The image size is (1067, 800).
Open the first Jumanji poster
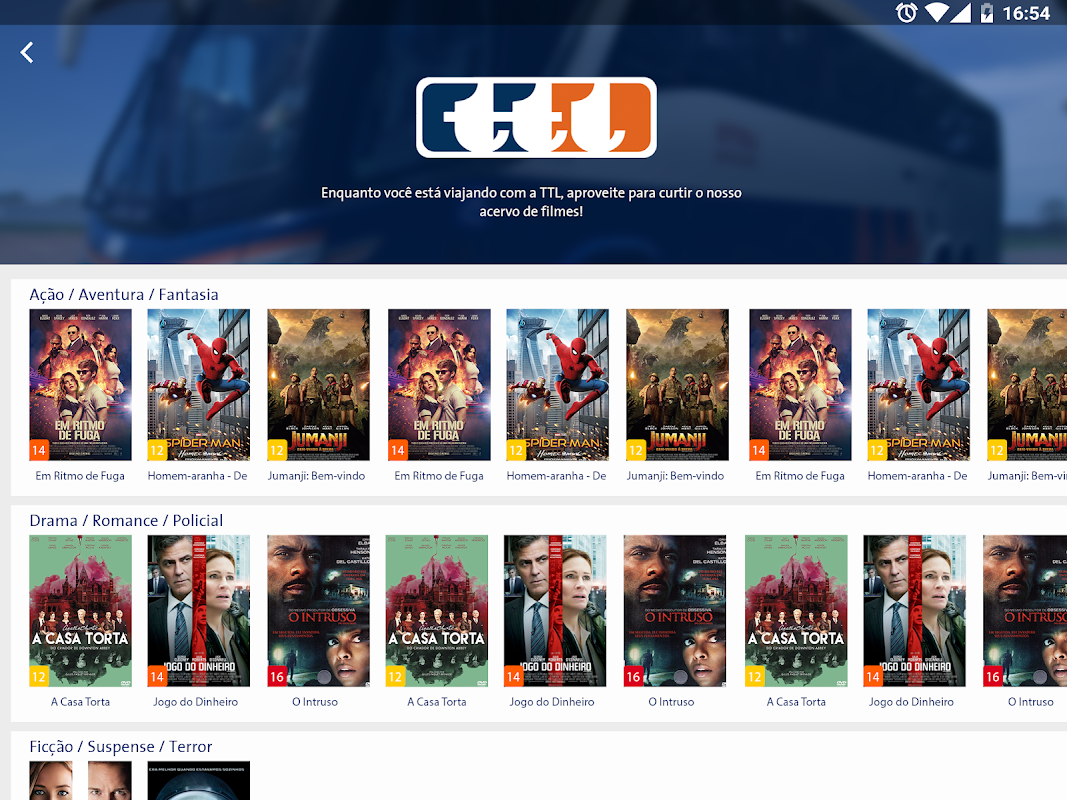pyautogui.click(x=318, y=384)
